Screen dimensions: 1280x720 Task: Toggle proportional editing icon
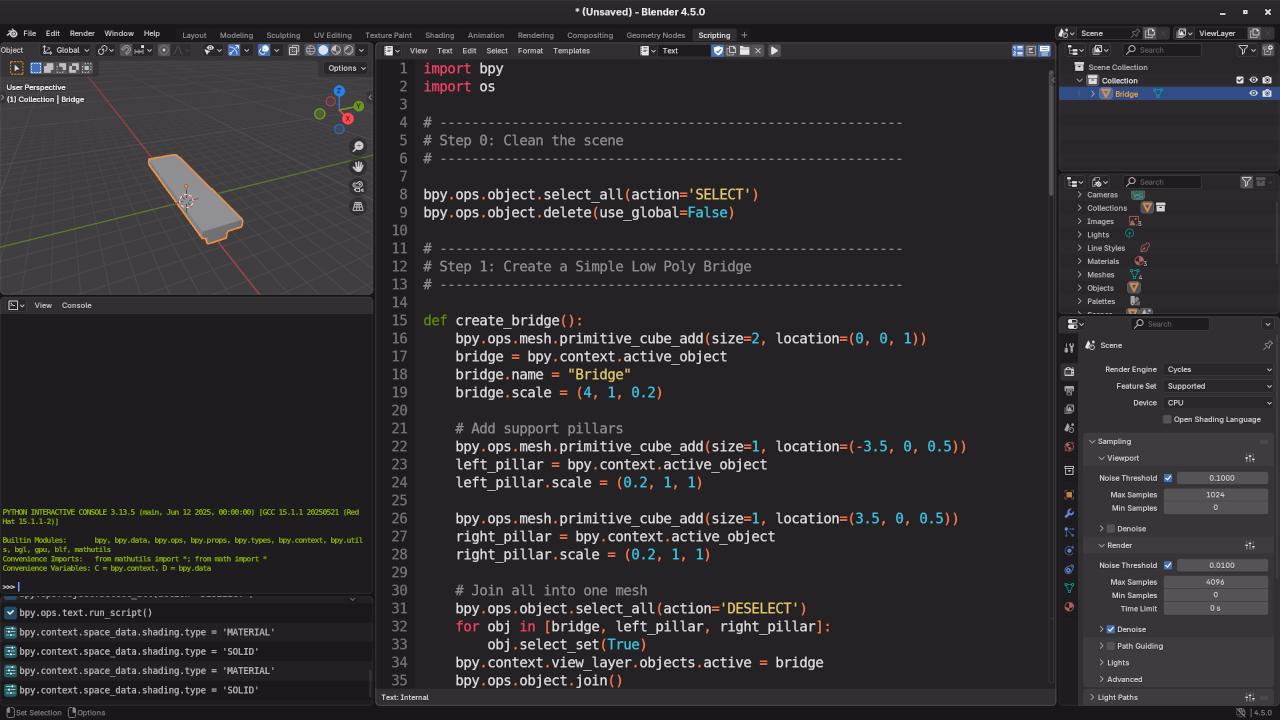165,50
